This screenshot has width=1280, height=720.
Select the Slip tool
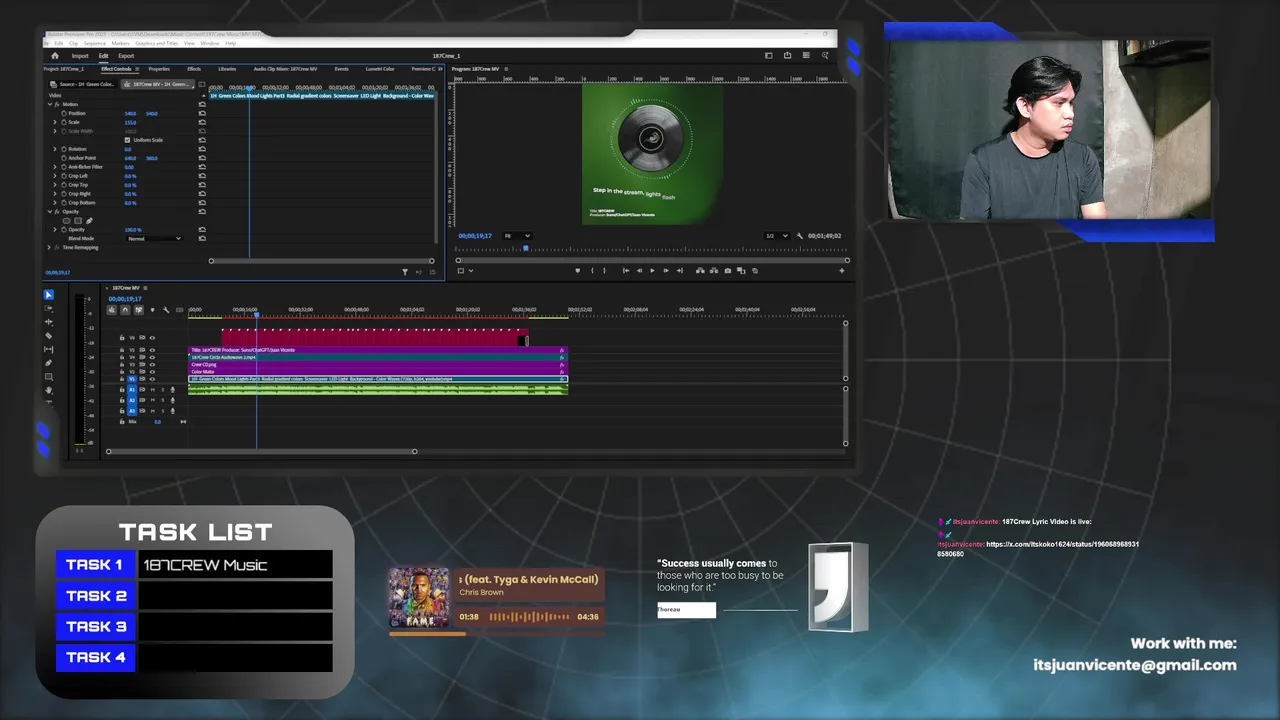coord(48,349)
